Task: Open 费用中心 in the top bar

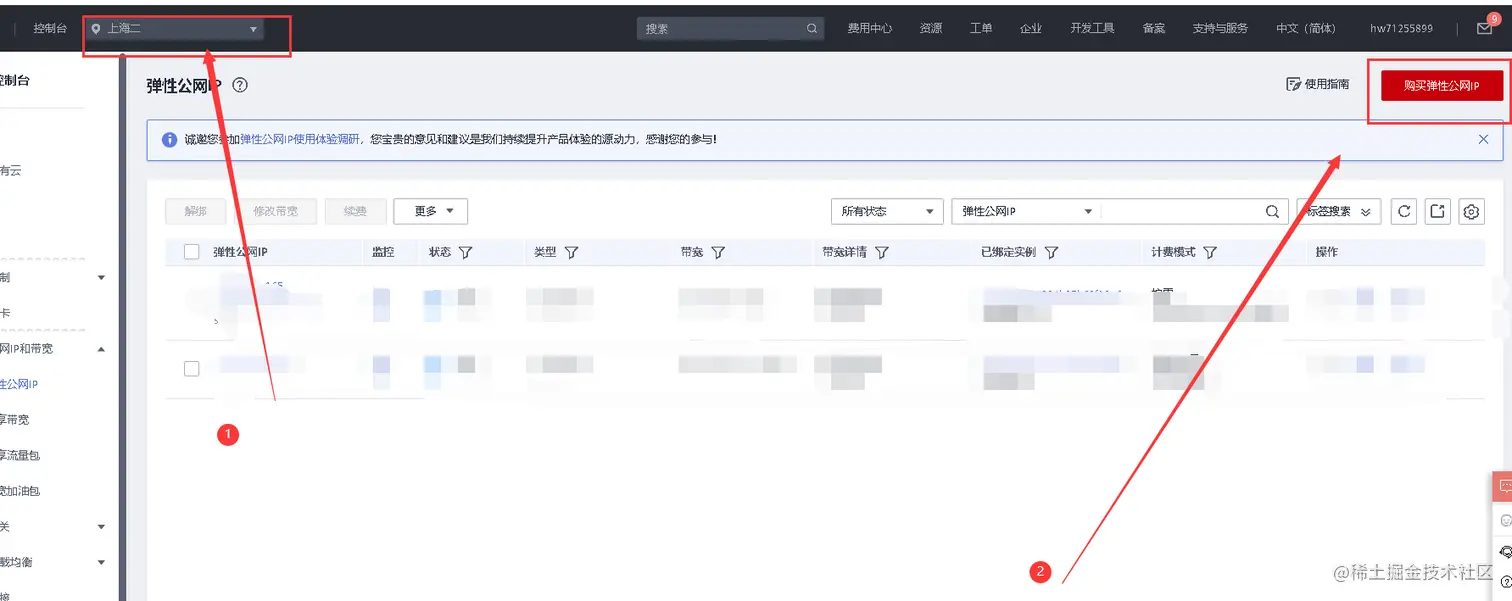Action: tap(870, 29)
